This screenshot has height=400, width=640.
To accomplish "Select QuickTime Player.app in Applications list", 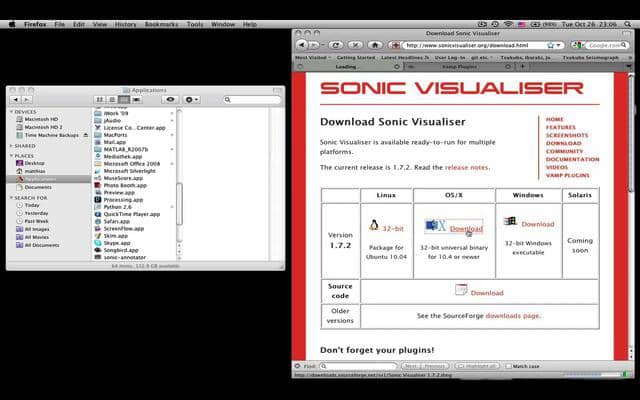I will point(131,214).
